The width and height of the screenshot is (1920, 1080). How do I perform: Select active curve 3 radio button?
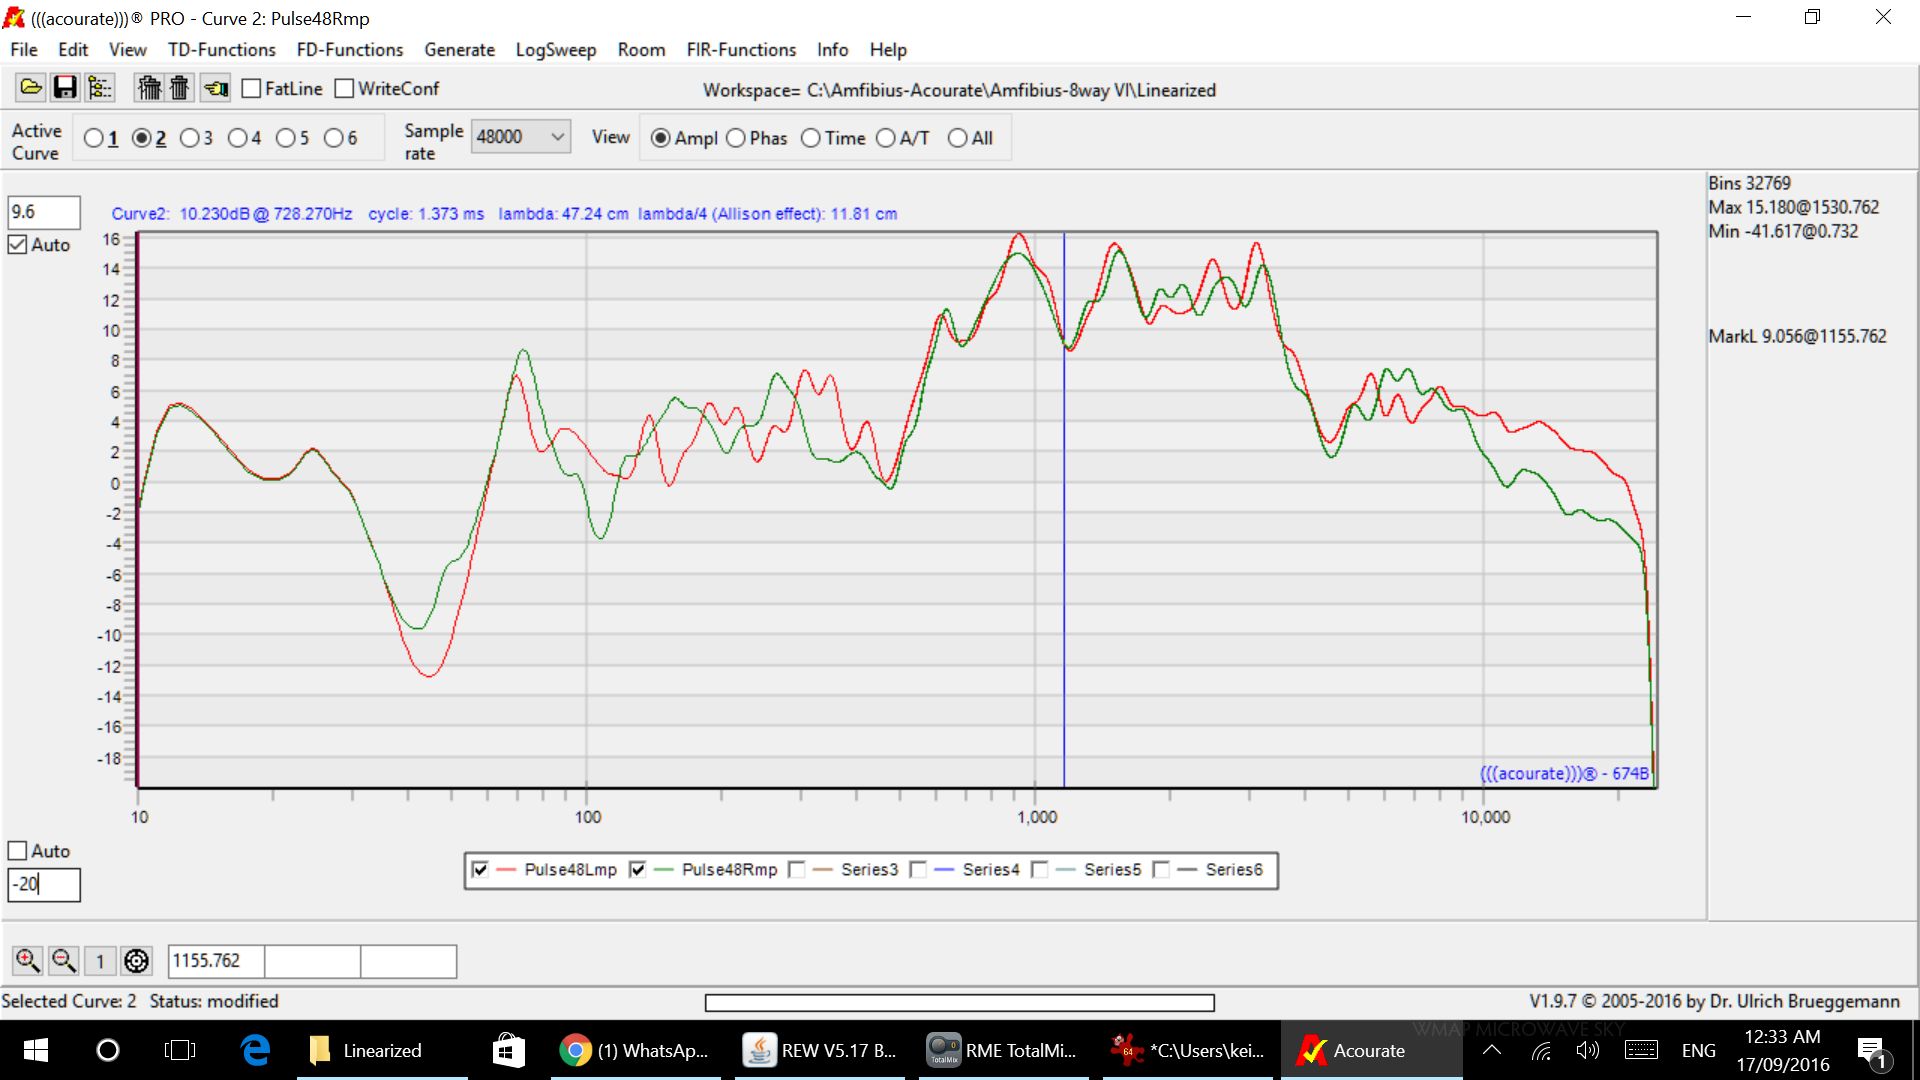tap(189, 138)
